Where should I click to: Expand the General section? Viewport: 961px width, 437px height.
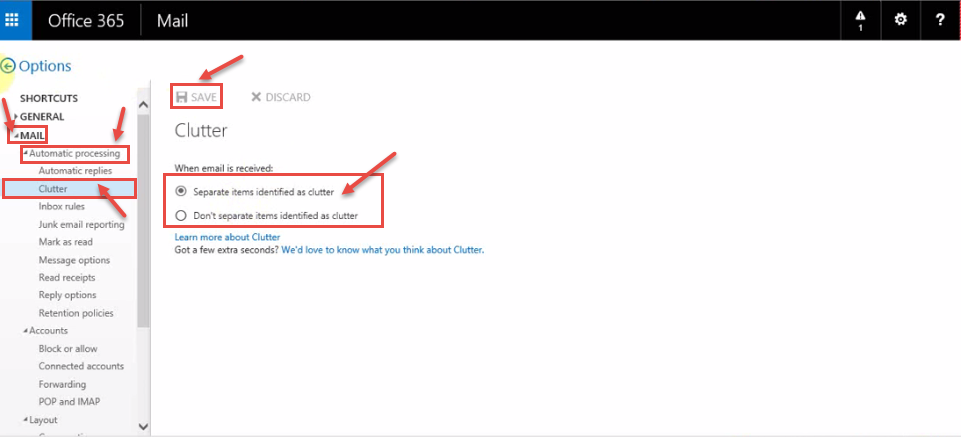[16, 116]
